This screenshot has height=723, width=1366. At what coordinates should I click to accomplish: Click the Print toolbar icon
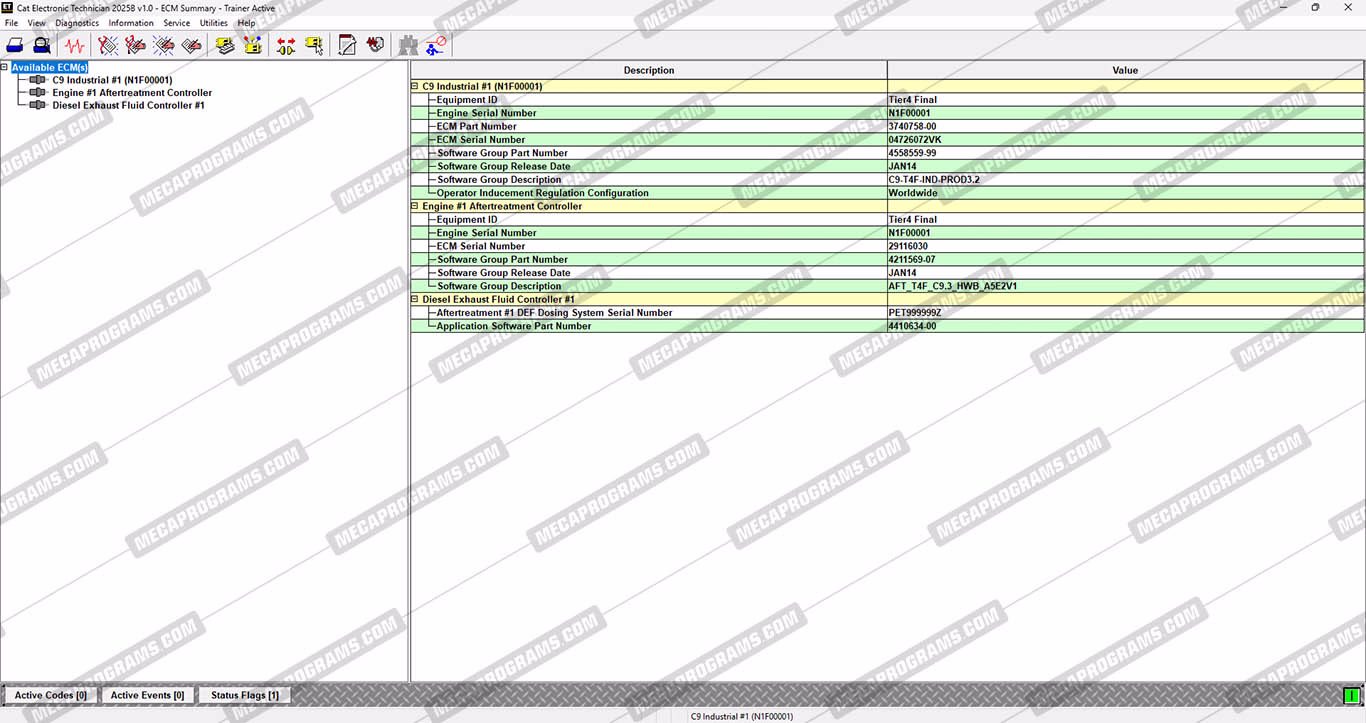pyautogui.click(x=15, y=45)
